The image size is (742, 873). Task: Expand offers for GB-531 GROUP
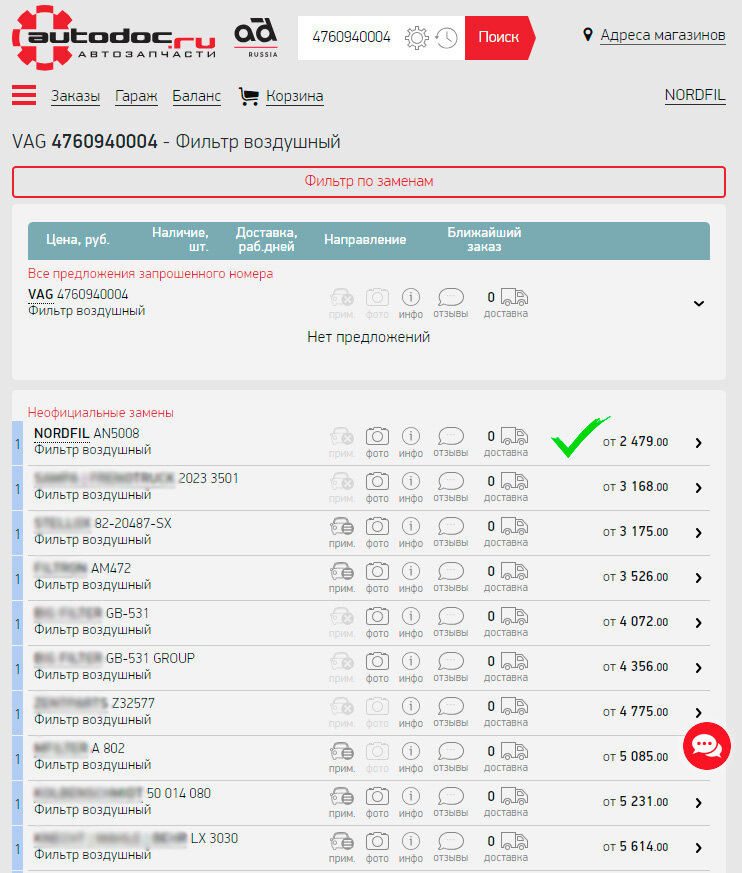[699, 668]
